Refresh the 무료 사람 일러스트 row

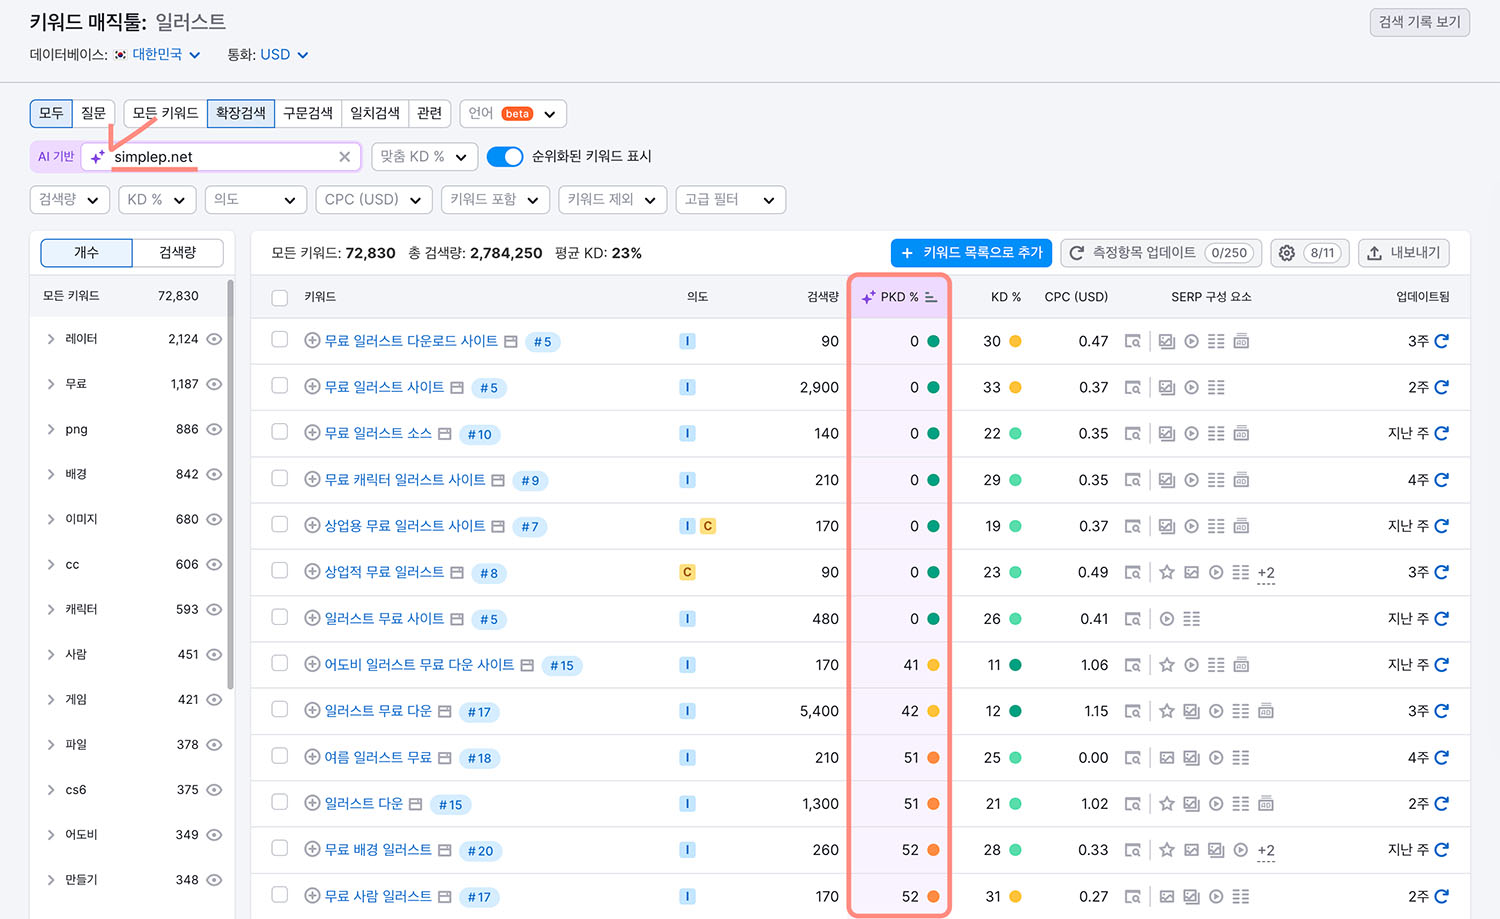(x=1441, y=896)
